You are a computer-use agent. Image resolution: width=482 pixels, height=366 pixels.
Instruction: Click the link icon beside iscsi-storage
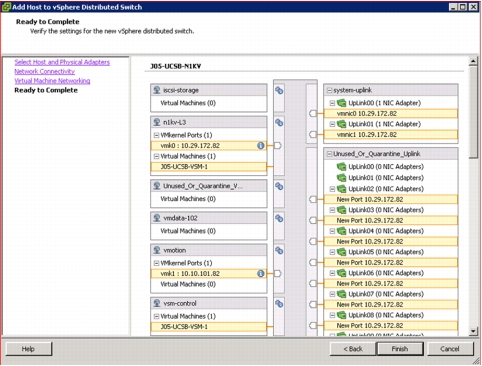click(x=279, y=90)
